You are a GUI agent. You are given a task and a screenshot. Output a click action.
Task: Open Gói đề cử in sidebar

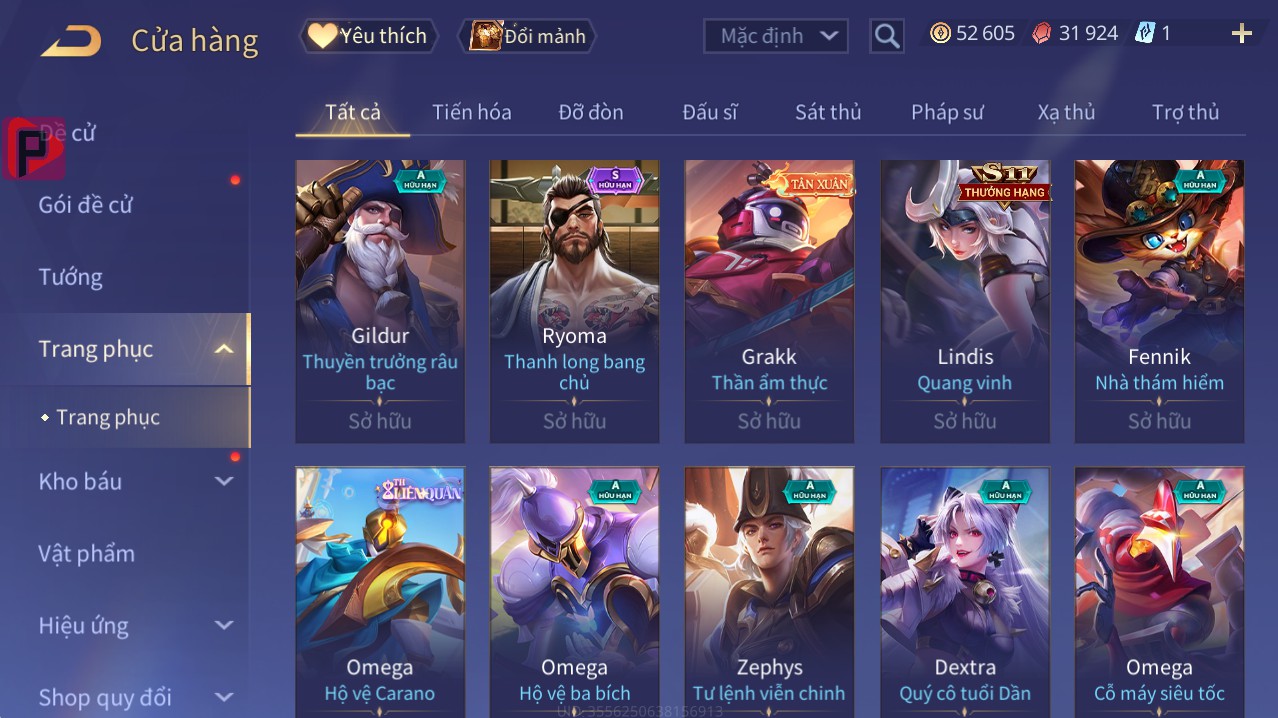pyautogui.click(x=86, y=205)
